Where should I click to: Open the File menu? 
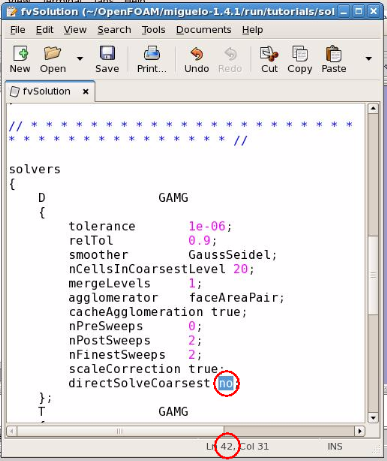(18, 30)
